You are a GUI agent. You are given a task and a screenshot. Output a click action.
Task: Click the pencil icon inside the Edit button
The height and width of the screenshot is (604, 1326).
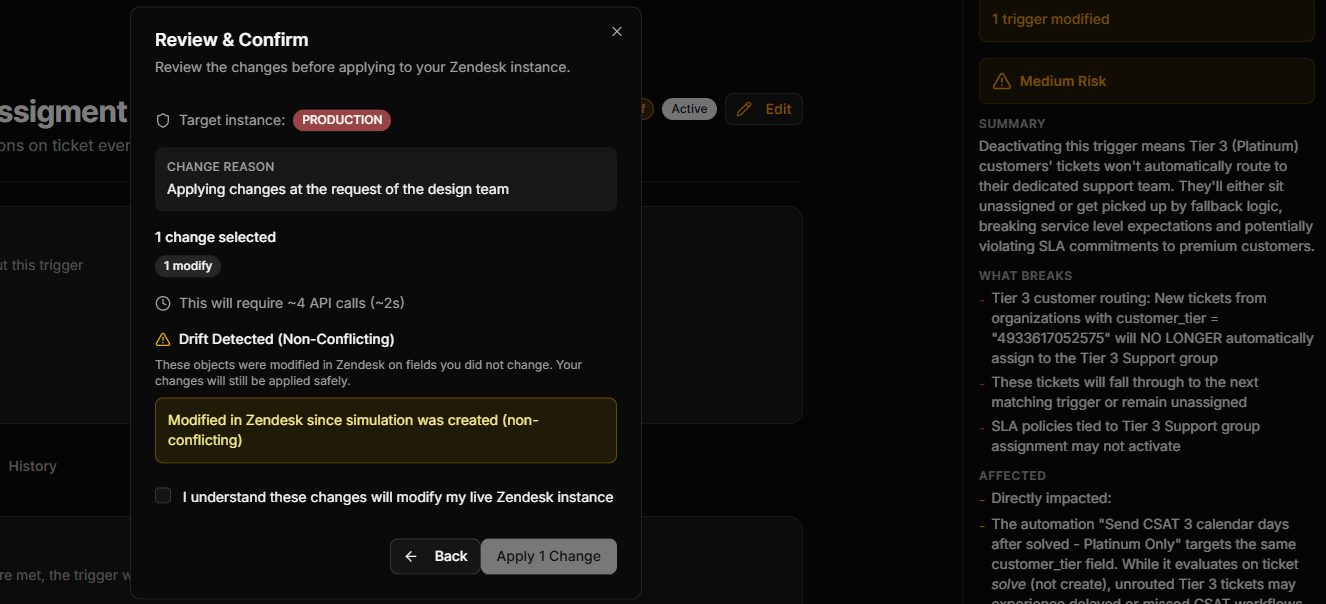[x=744, y=108]
